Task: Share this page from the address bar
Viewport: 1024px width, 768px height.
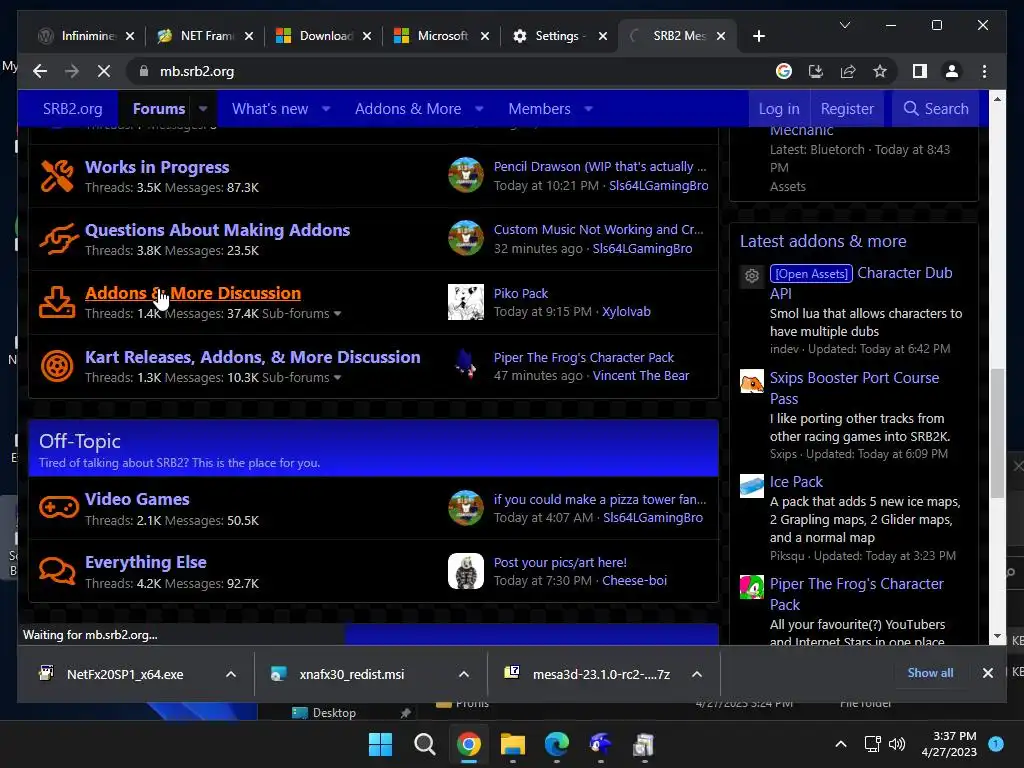Action: coord(848,71)
